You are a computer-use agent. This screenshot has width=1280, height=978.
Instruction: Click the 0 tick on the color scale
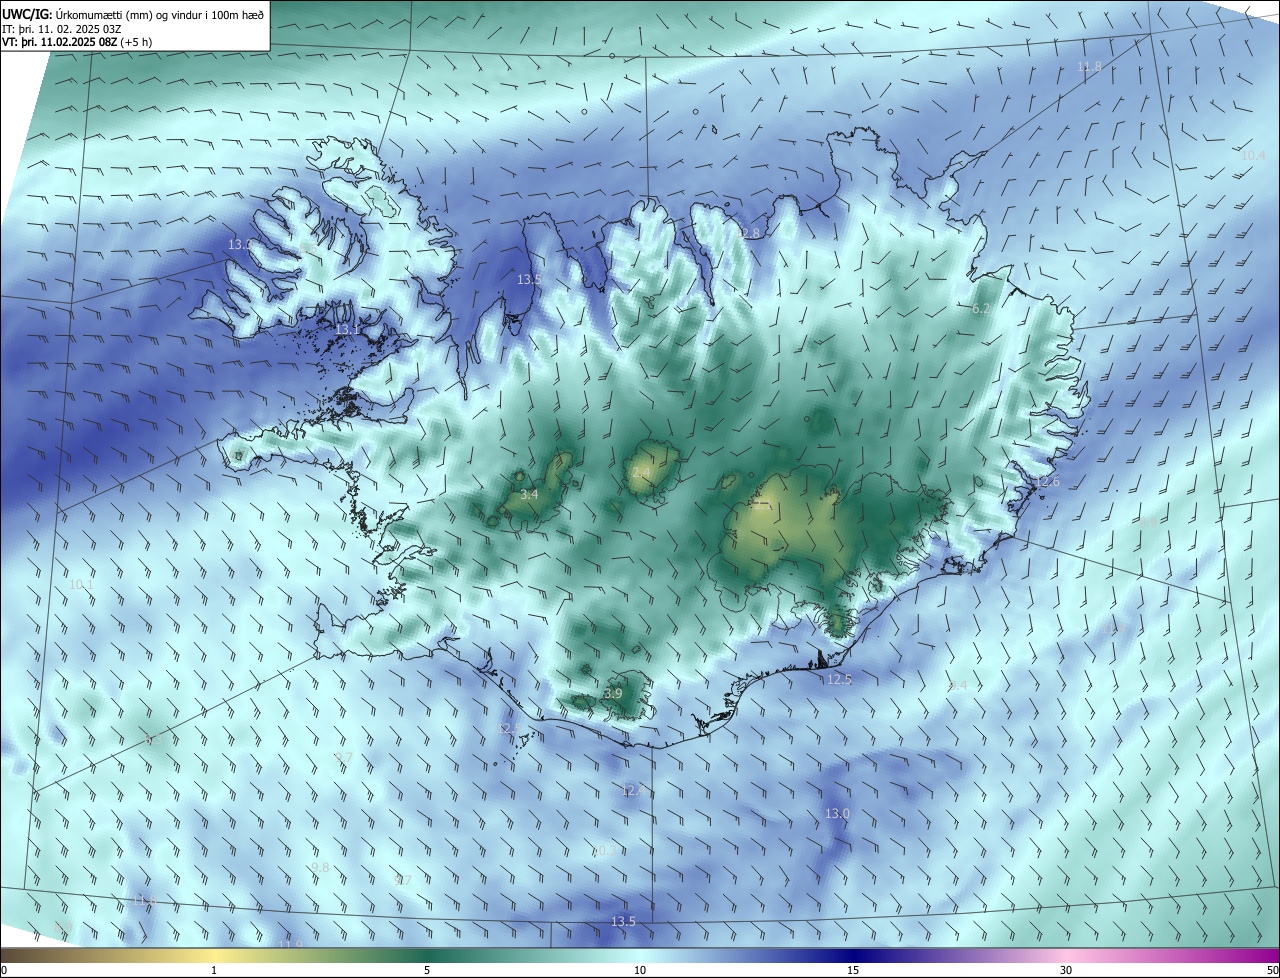[4, 970]
